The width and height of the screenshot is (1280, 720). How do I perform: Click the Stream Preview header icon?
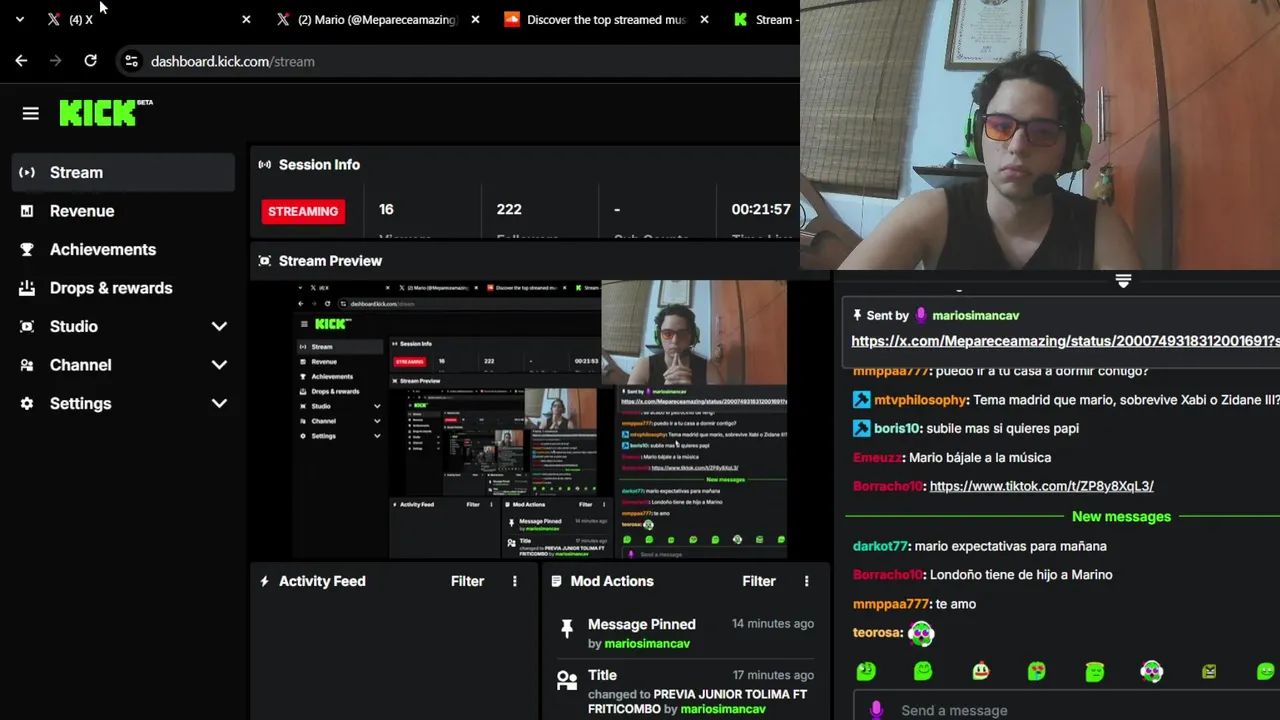[x=264, y=261]
